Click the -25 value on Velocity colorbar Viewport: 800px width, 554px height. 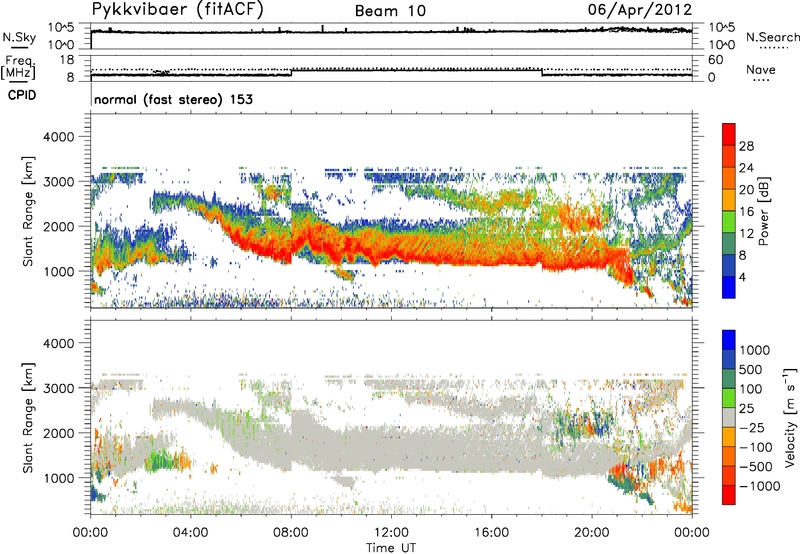(x=752, y=428)
